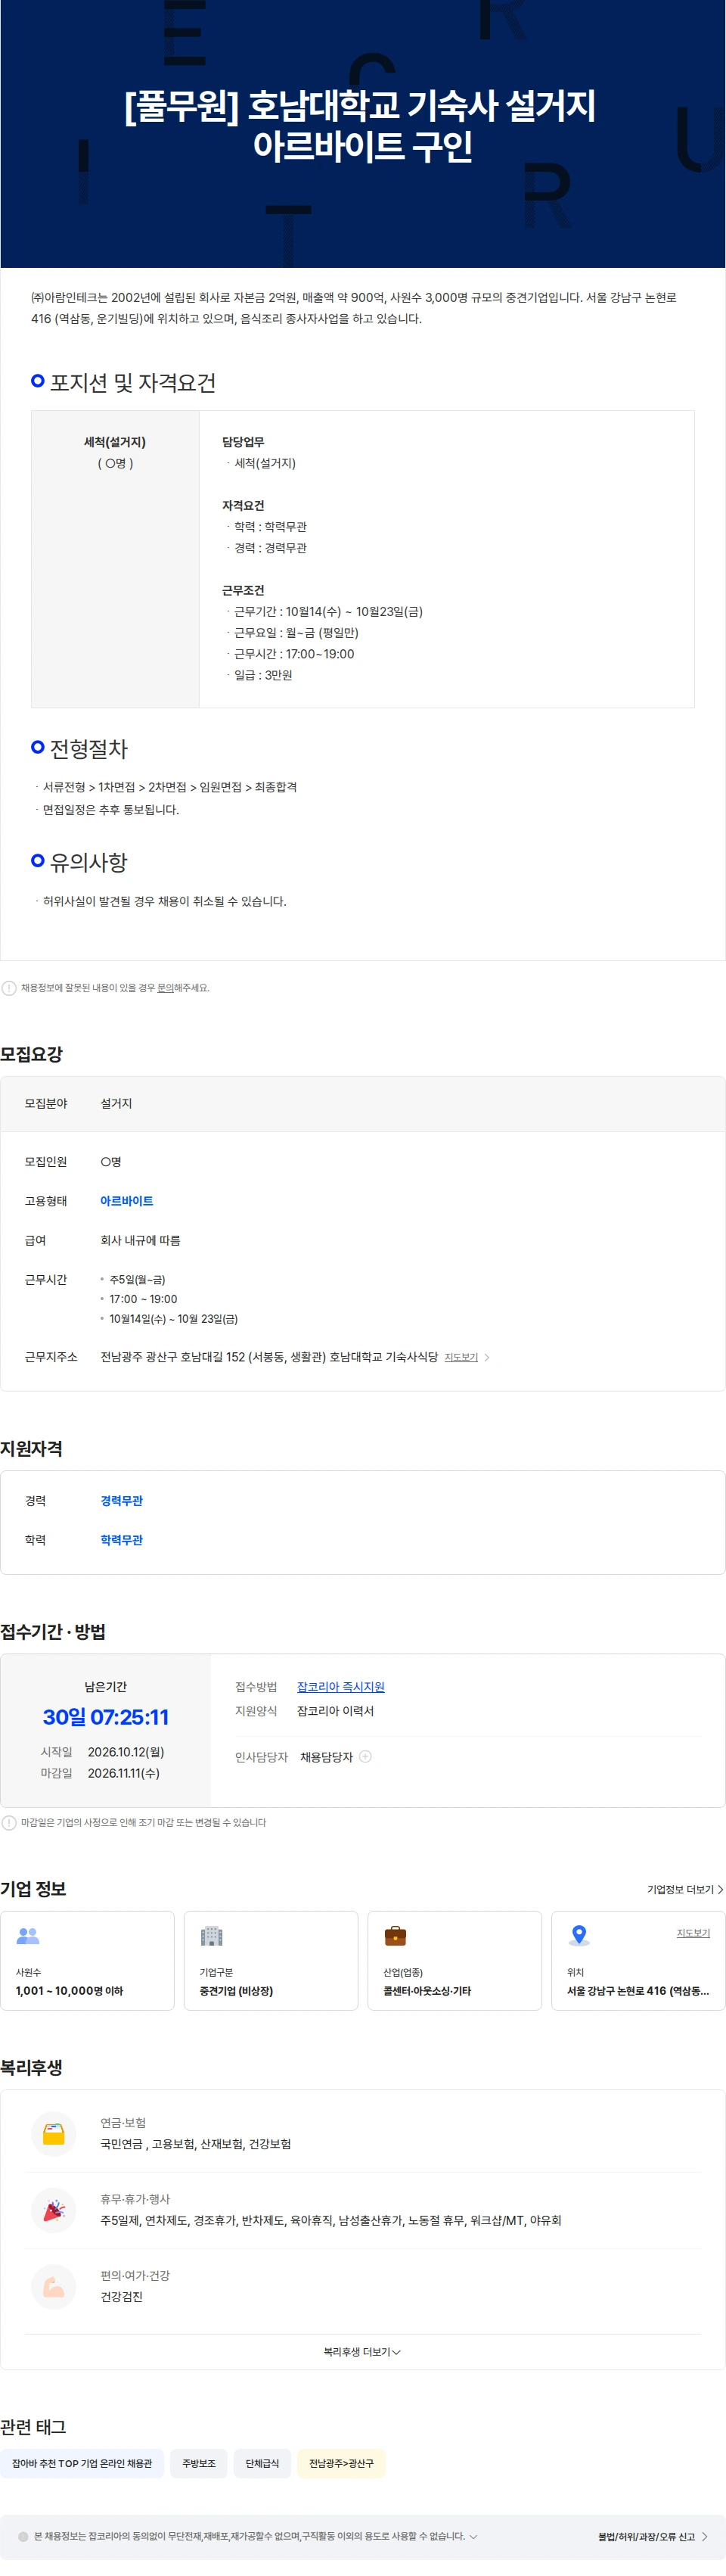Screen dimensions: 726x2576
Task: Click the 서울 강남구 논현로 416 address text
Action: pyautogui.click(x=638, y=1991)
